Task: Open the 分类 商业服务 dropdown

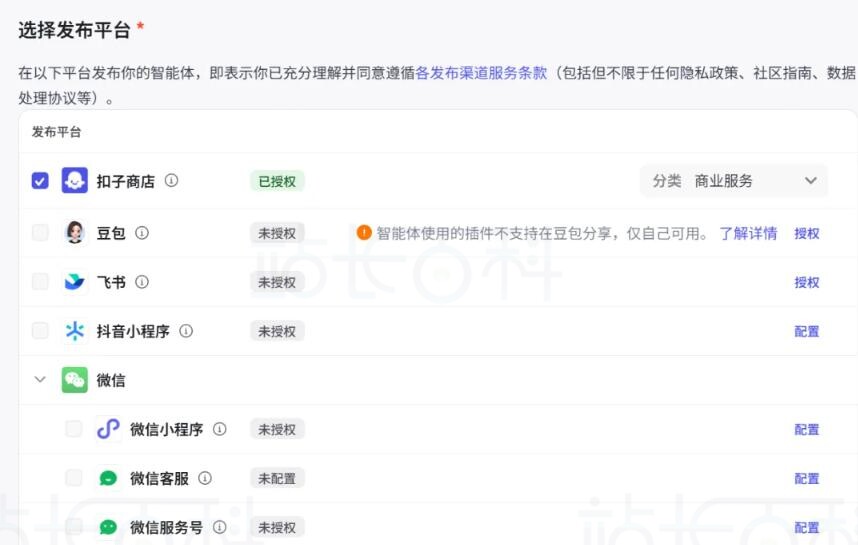Action: (734, 181)
